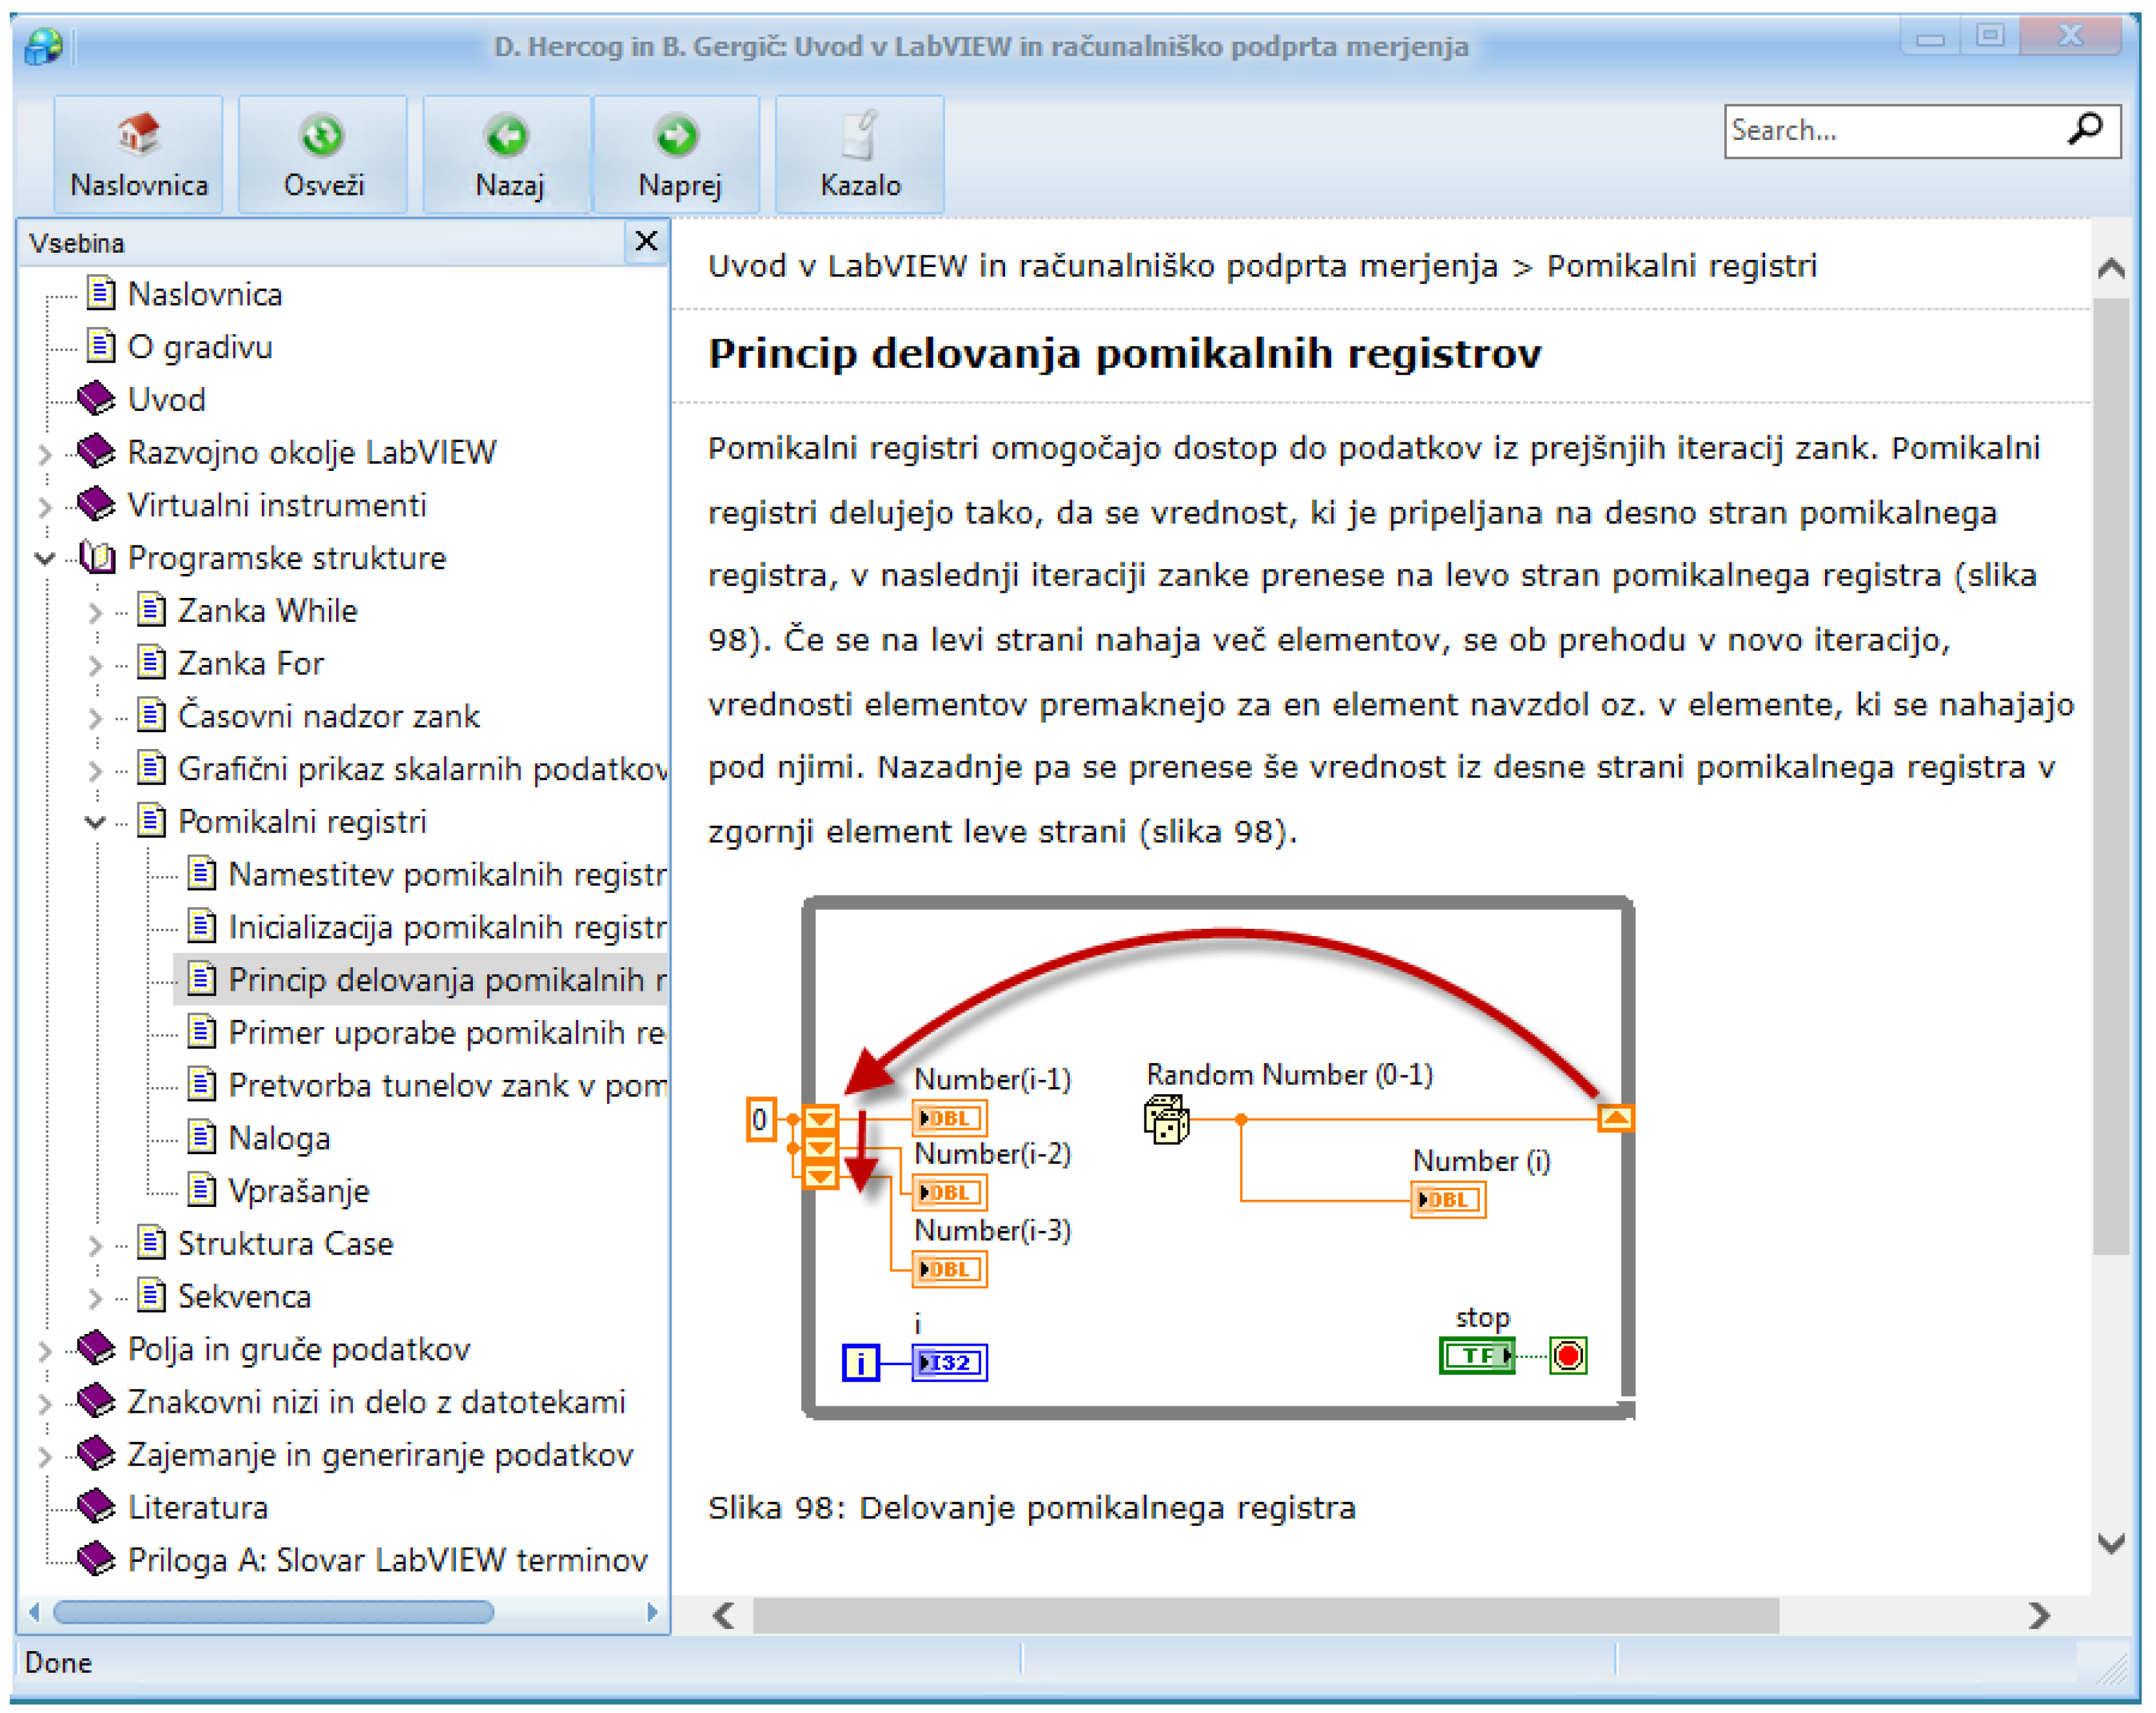Click the Zanka While page icon
The image size is (2156, 1713).
151,609
